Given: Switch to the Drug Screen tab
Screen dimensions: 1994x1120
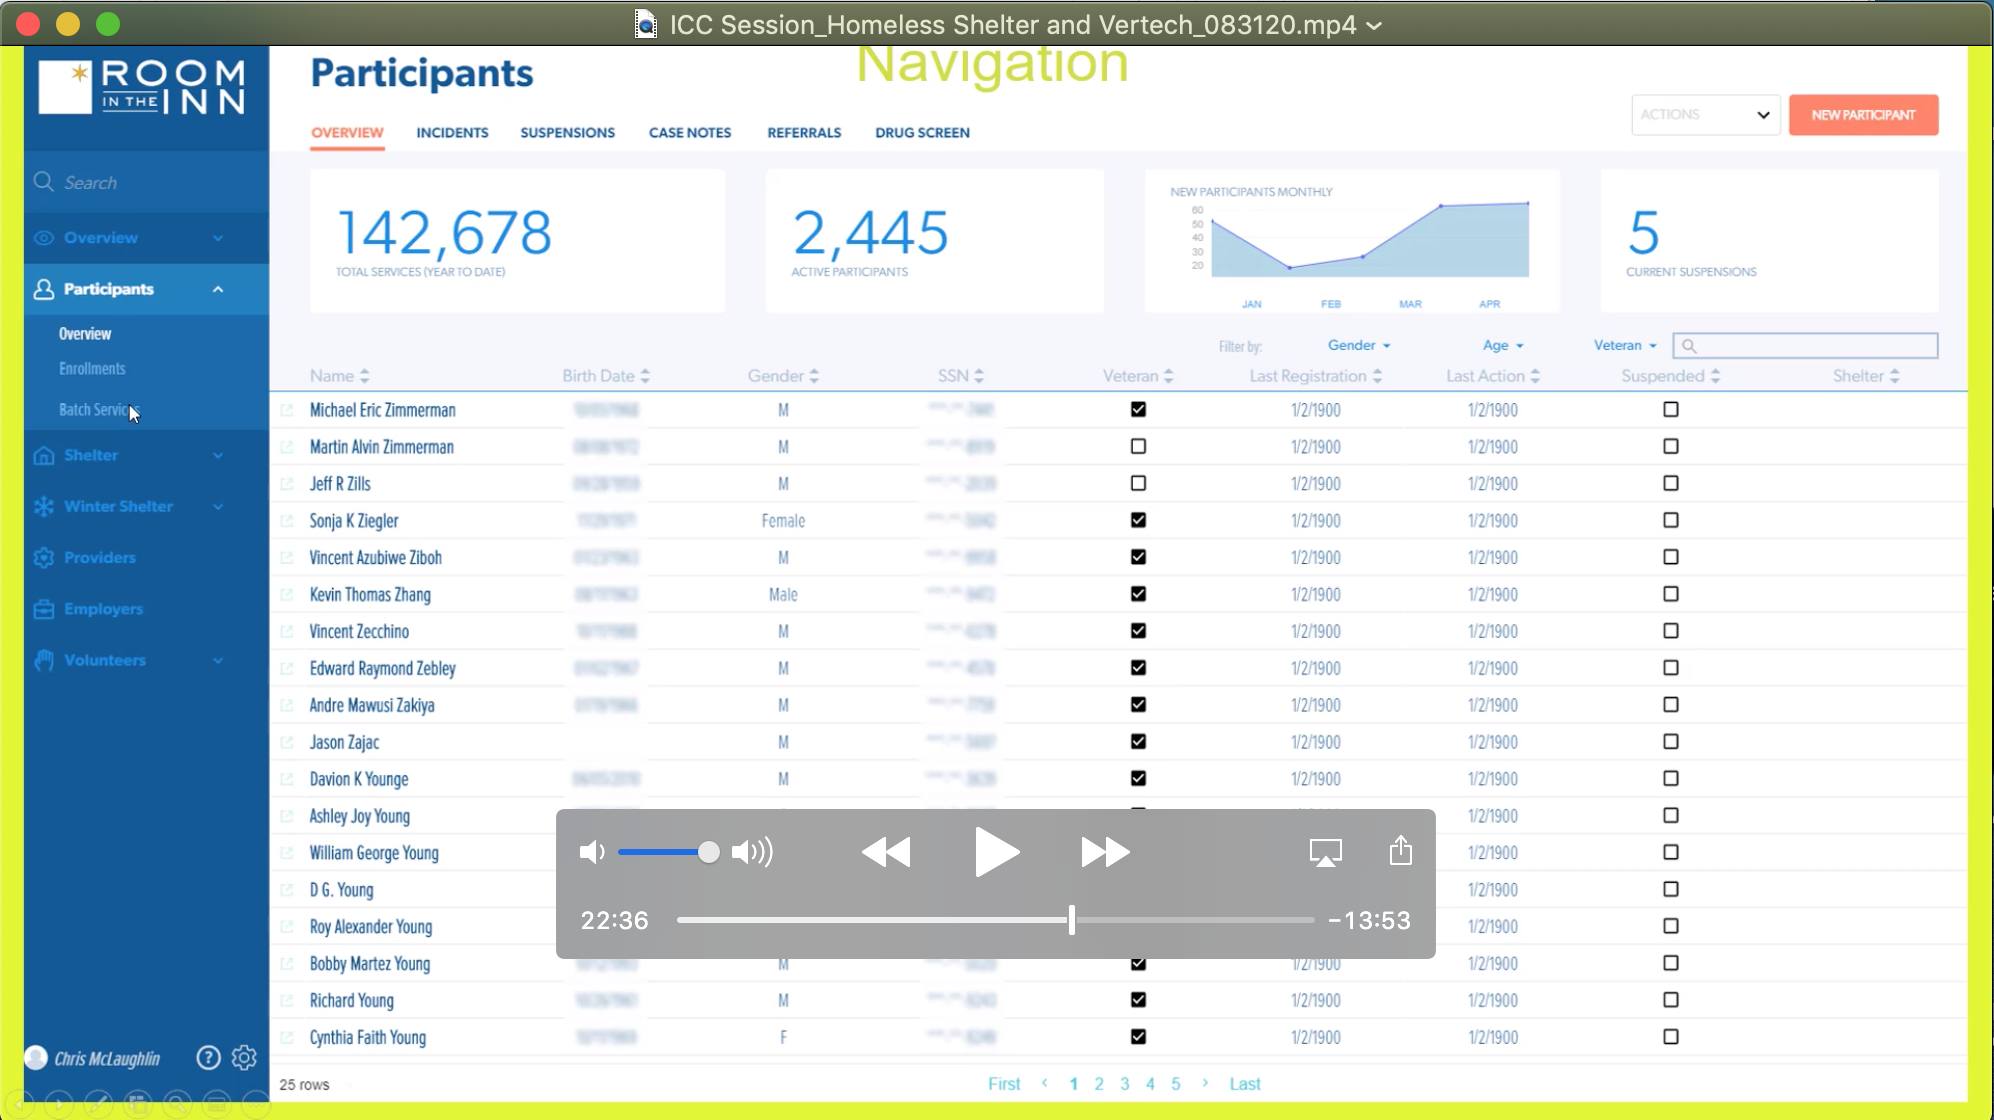Looking at the screenshot, I should coord(923,131).
